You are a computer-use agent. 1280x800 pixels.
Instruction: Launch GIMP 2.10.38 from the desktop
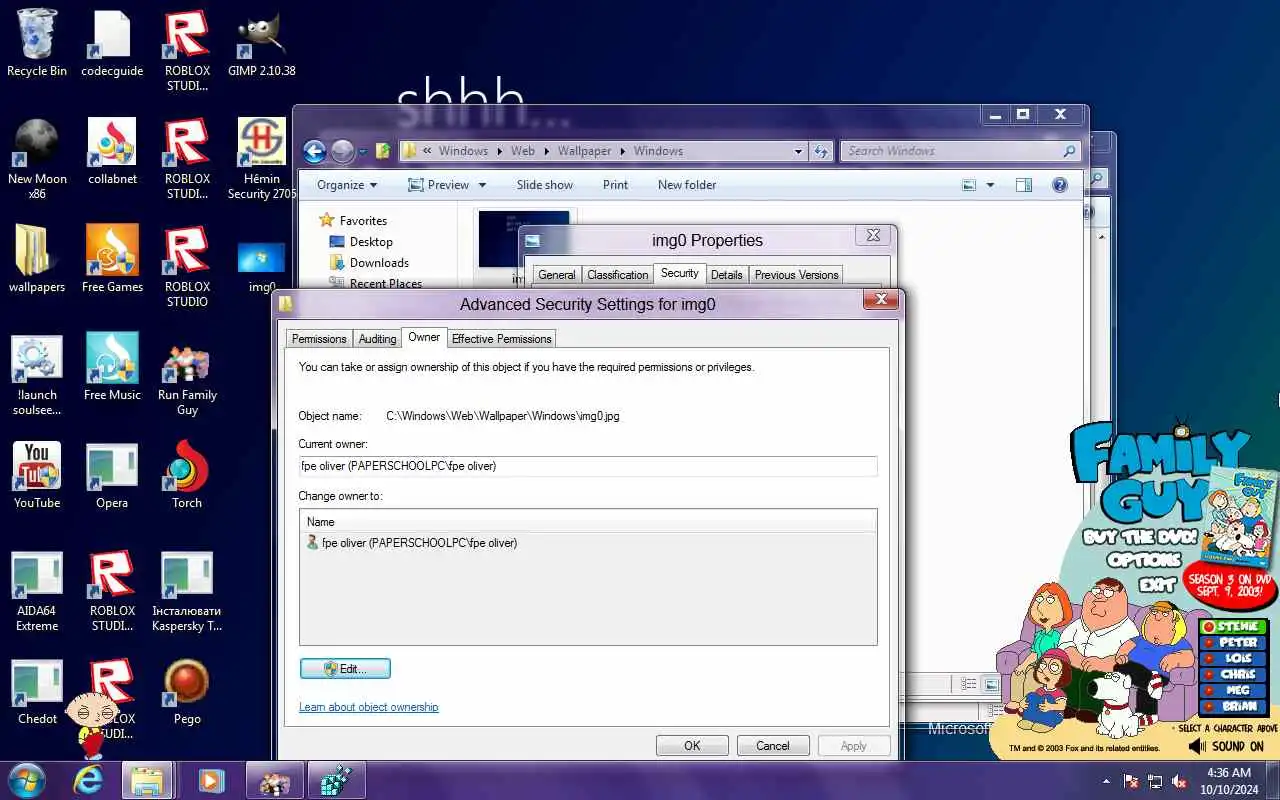pyautogui.click(x=262, y=43)
